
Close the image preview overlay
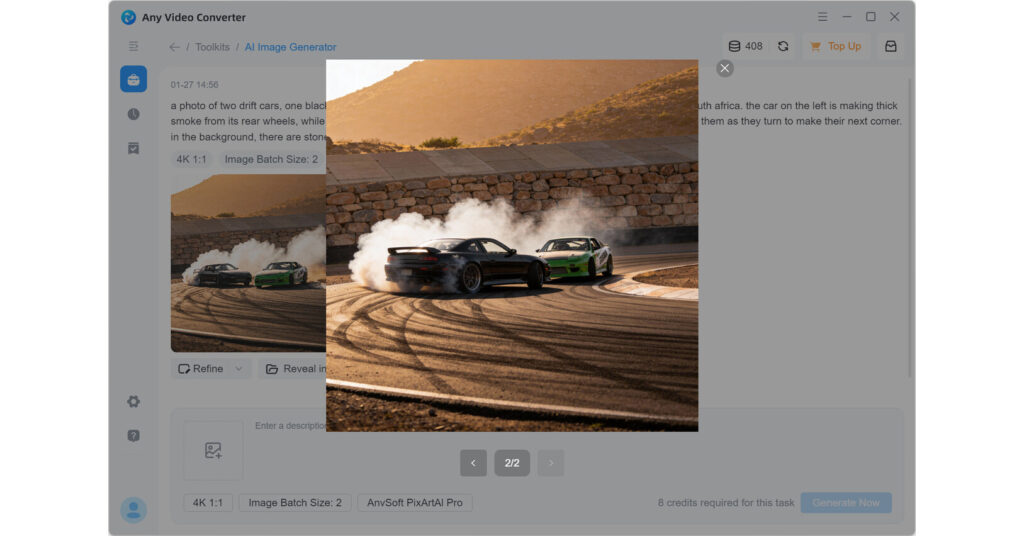(x=724, y=69)
